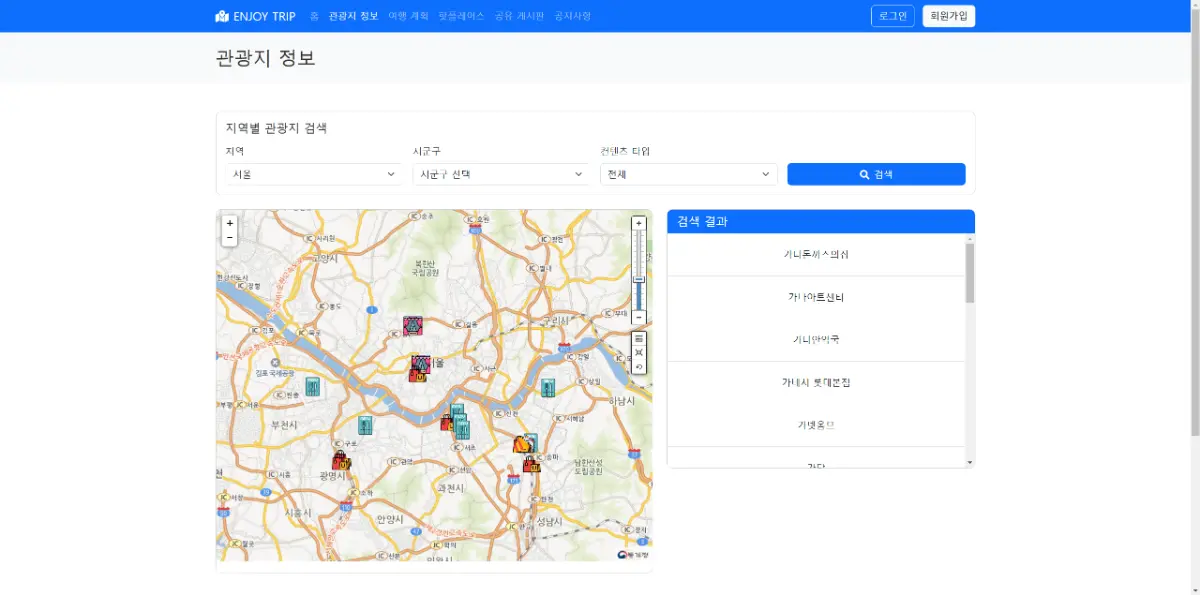Open the 컨텐츠 타입 dropdown set to 전체
Screen dimensions: 1200x595
[688, 174]
